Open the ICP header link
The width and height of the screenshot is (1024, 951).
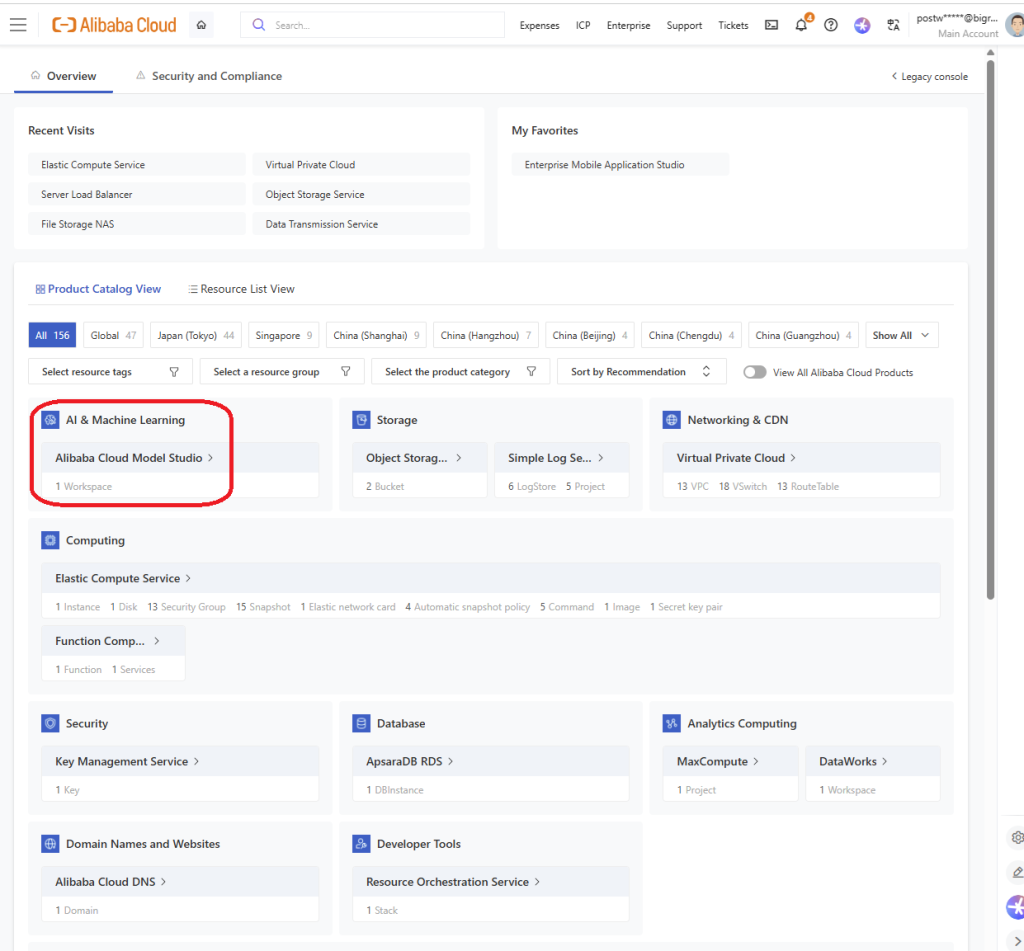pos(583,25)
